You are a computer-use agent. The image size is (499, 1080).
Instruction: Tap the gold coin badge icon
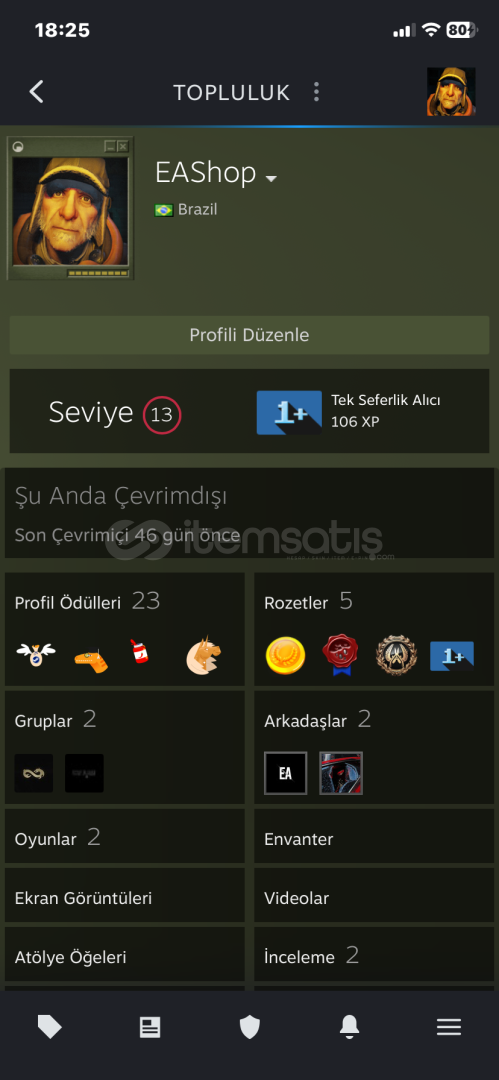[285, 656]
